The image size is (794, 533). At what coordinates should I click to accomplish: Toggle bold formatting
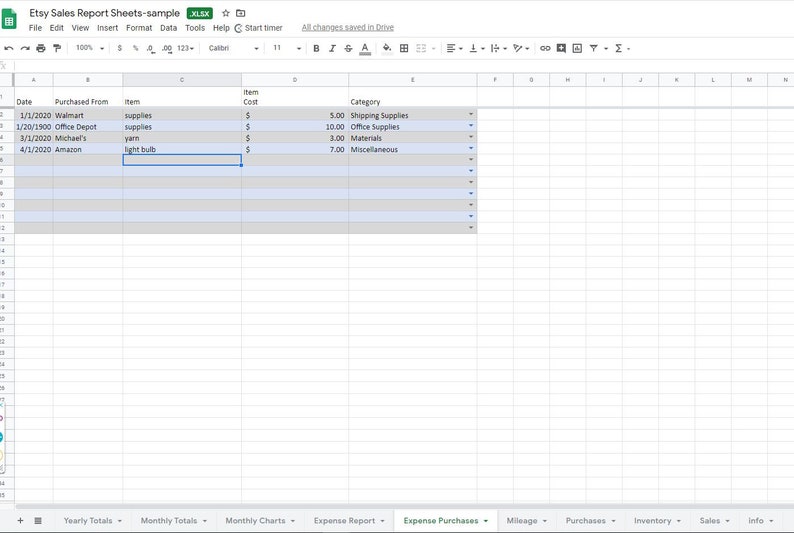(316, 48)
